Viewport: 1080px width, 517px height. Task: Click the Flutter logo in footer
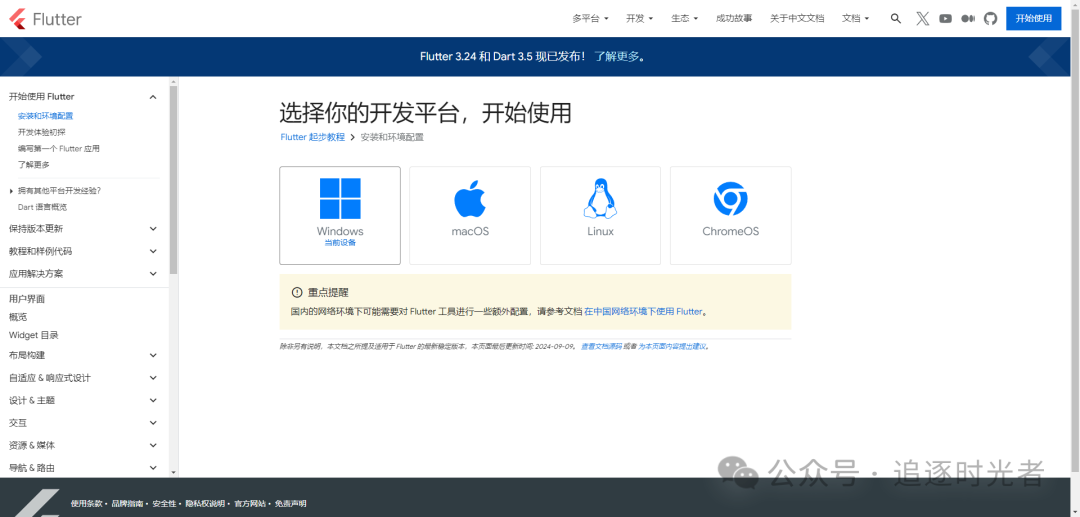click(36, 503)
